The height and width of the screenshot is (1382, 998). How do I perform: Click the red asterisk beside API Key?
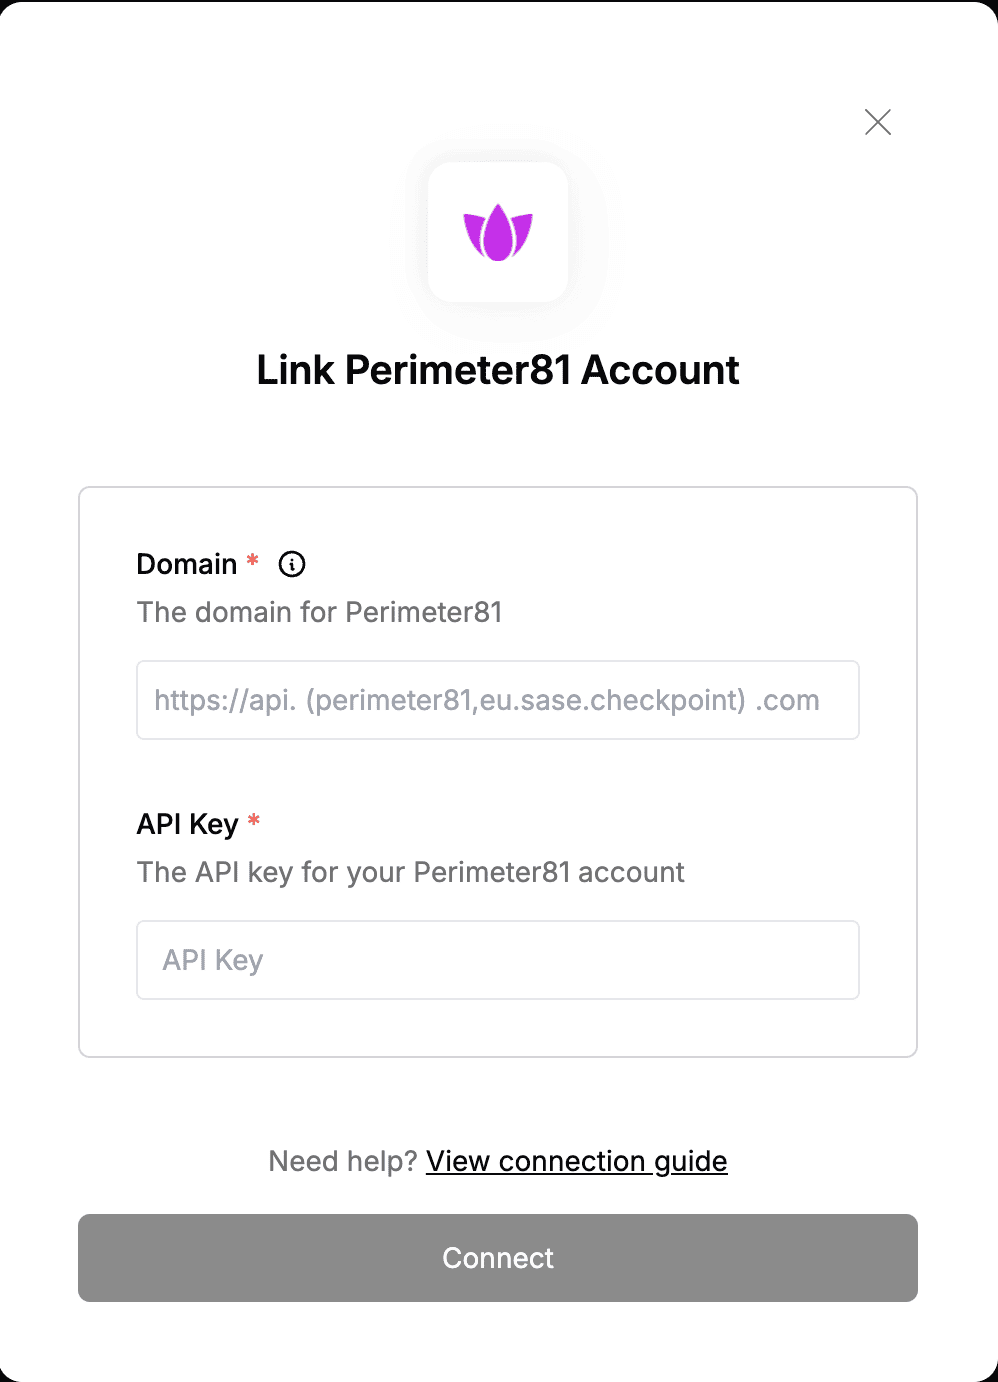[254, 821]
